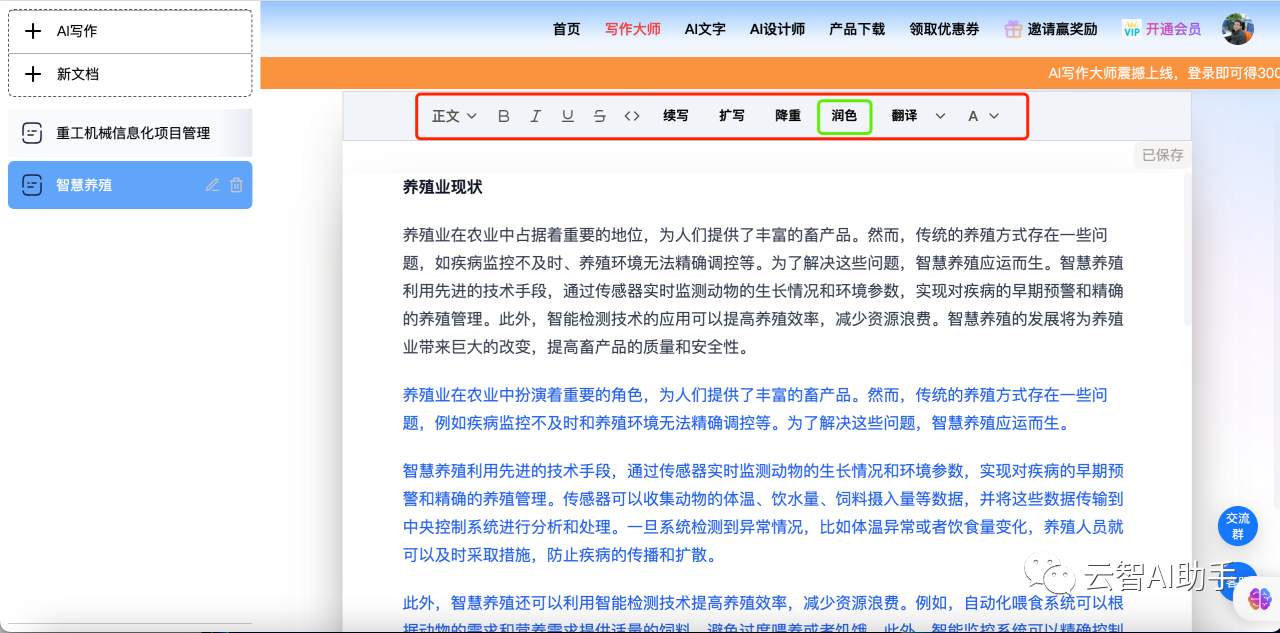Click 续写 to continue writing

click(x=675, y=115)
